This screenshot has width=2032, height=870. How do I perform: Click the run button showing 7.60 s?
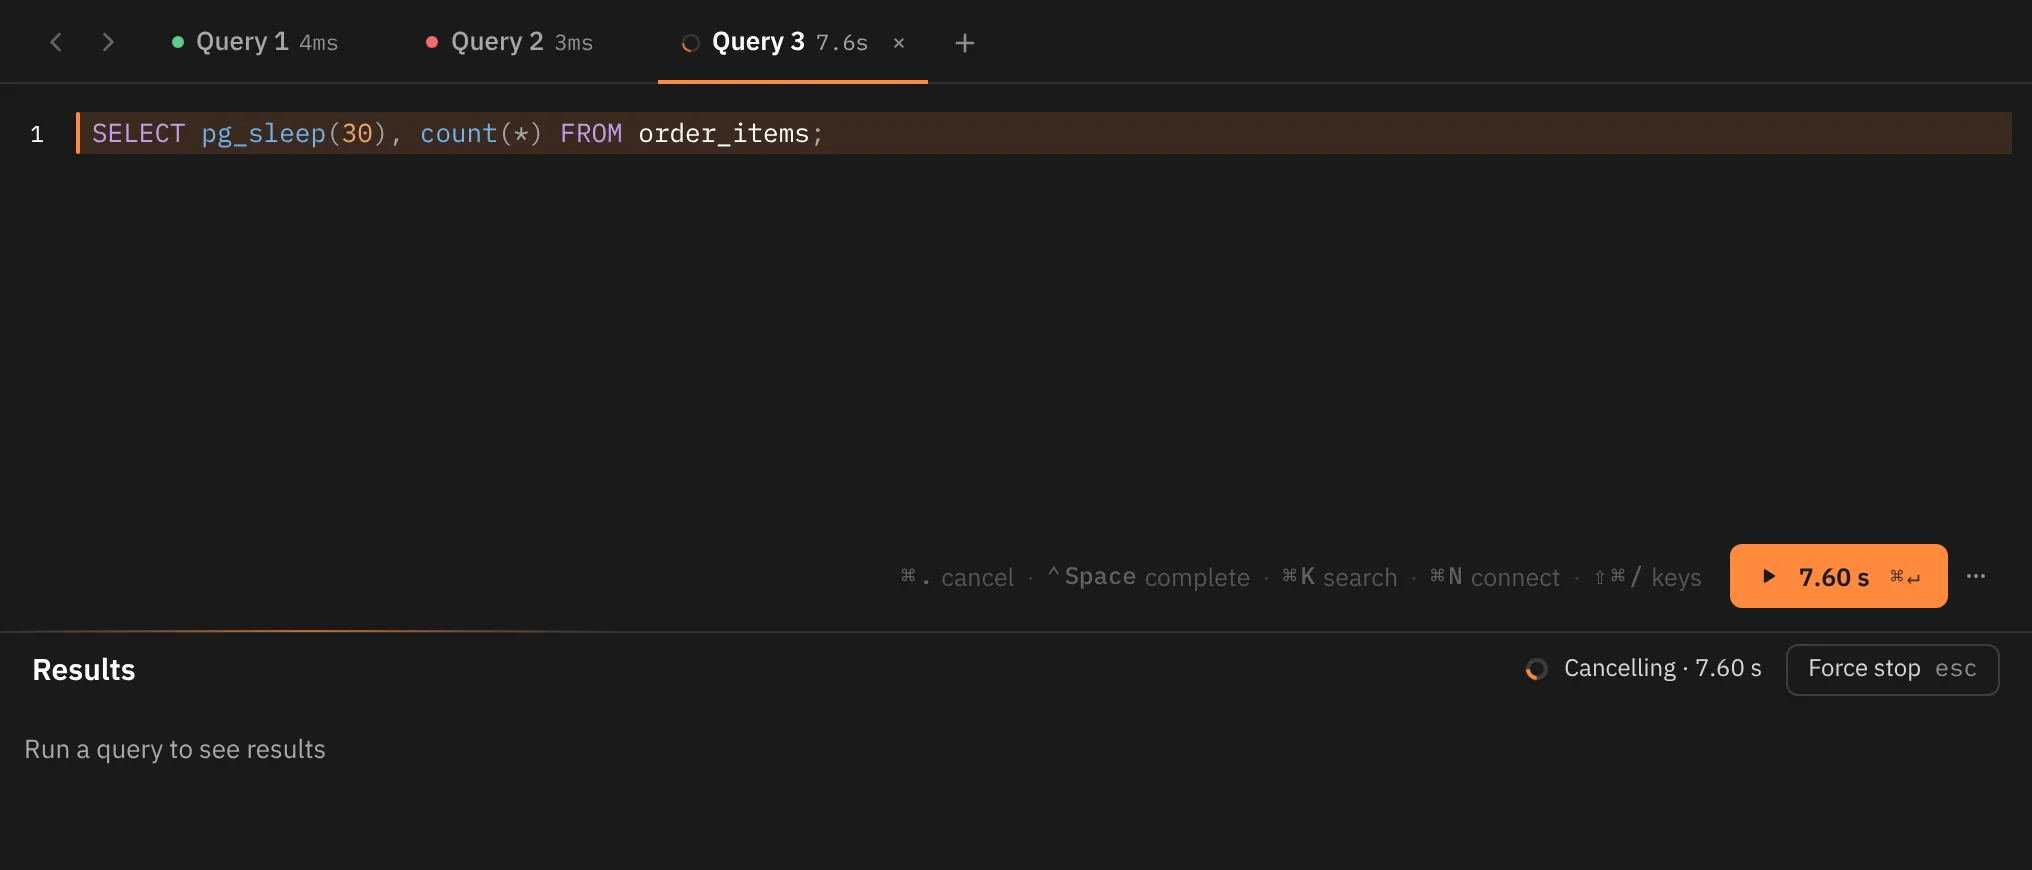point(1838,576)
